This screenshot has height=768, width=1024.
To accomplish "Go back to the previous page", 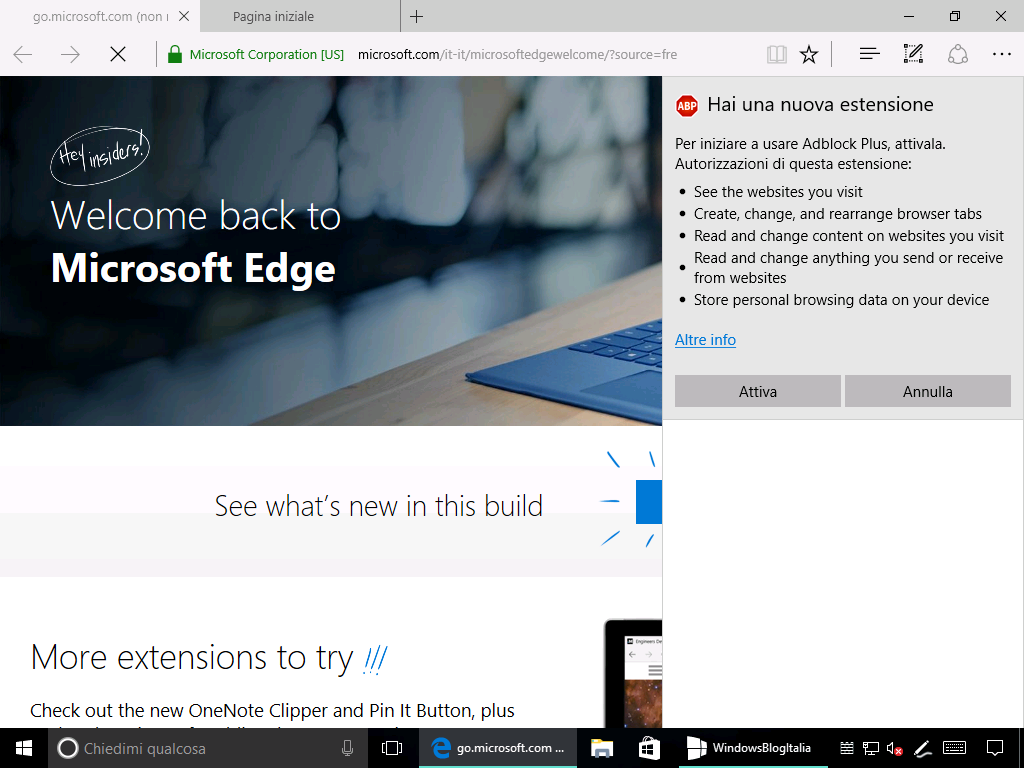I will click(x=23, y=54).
